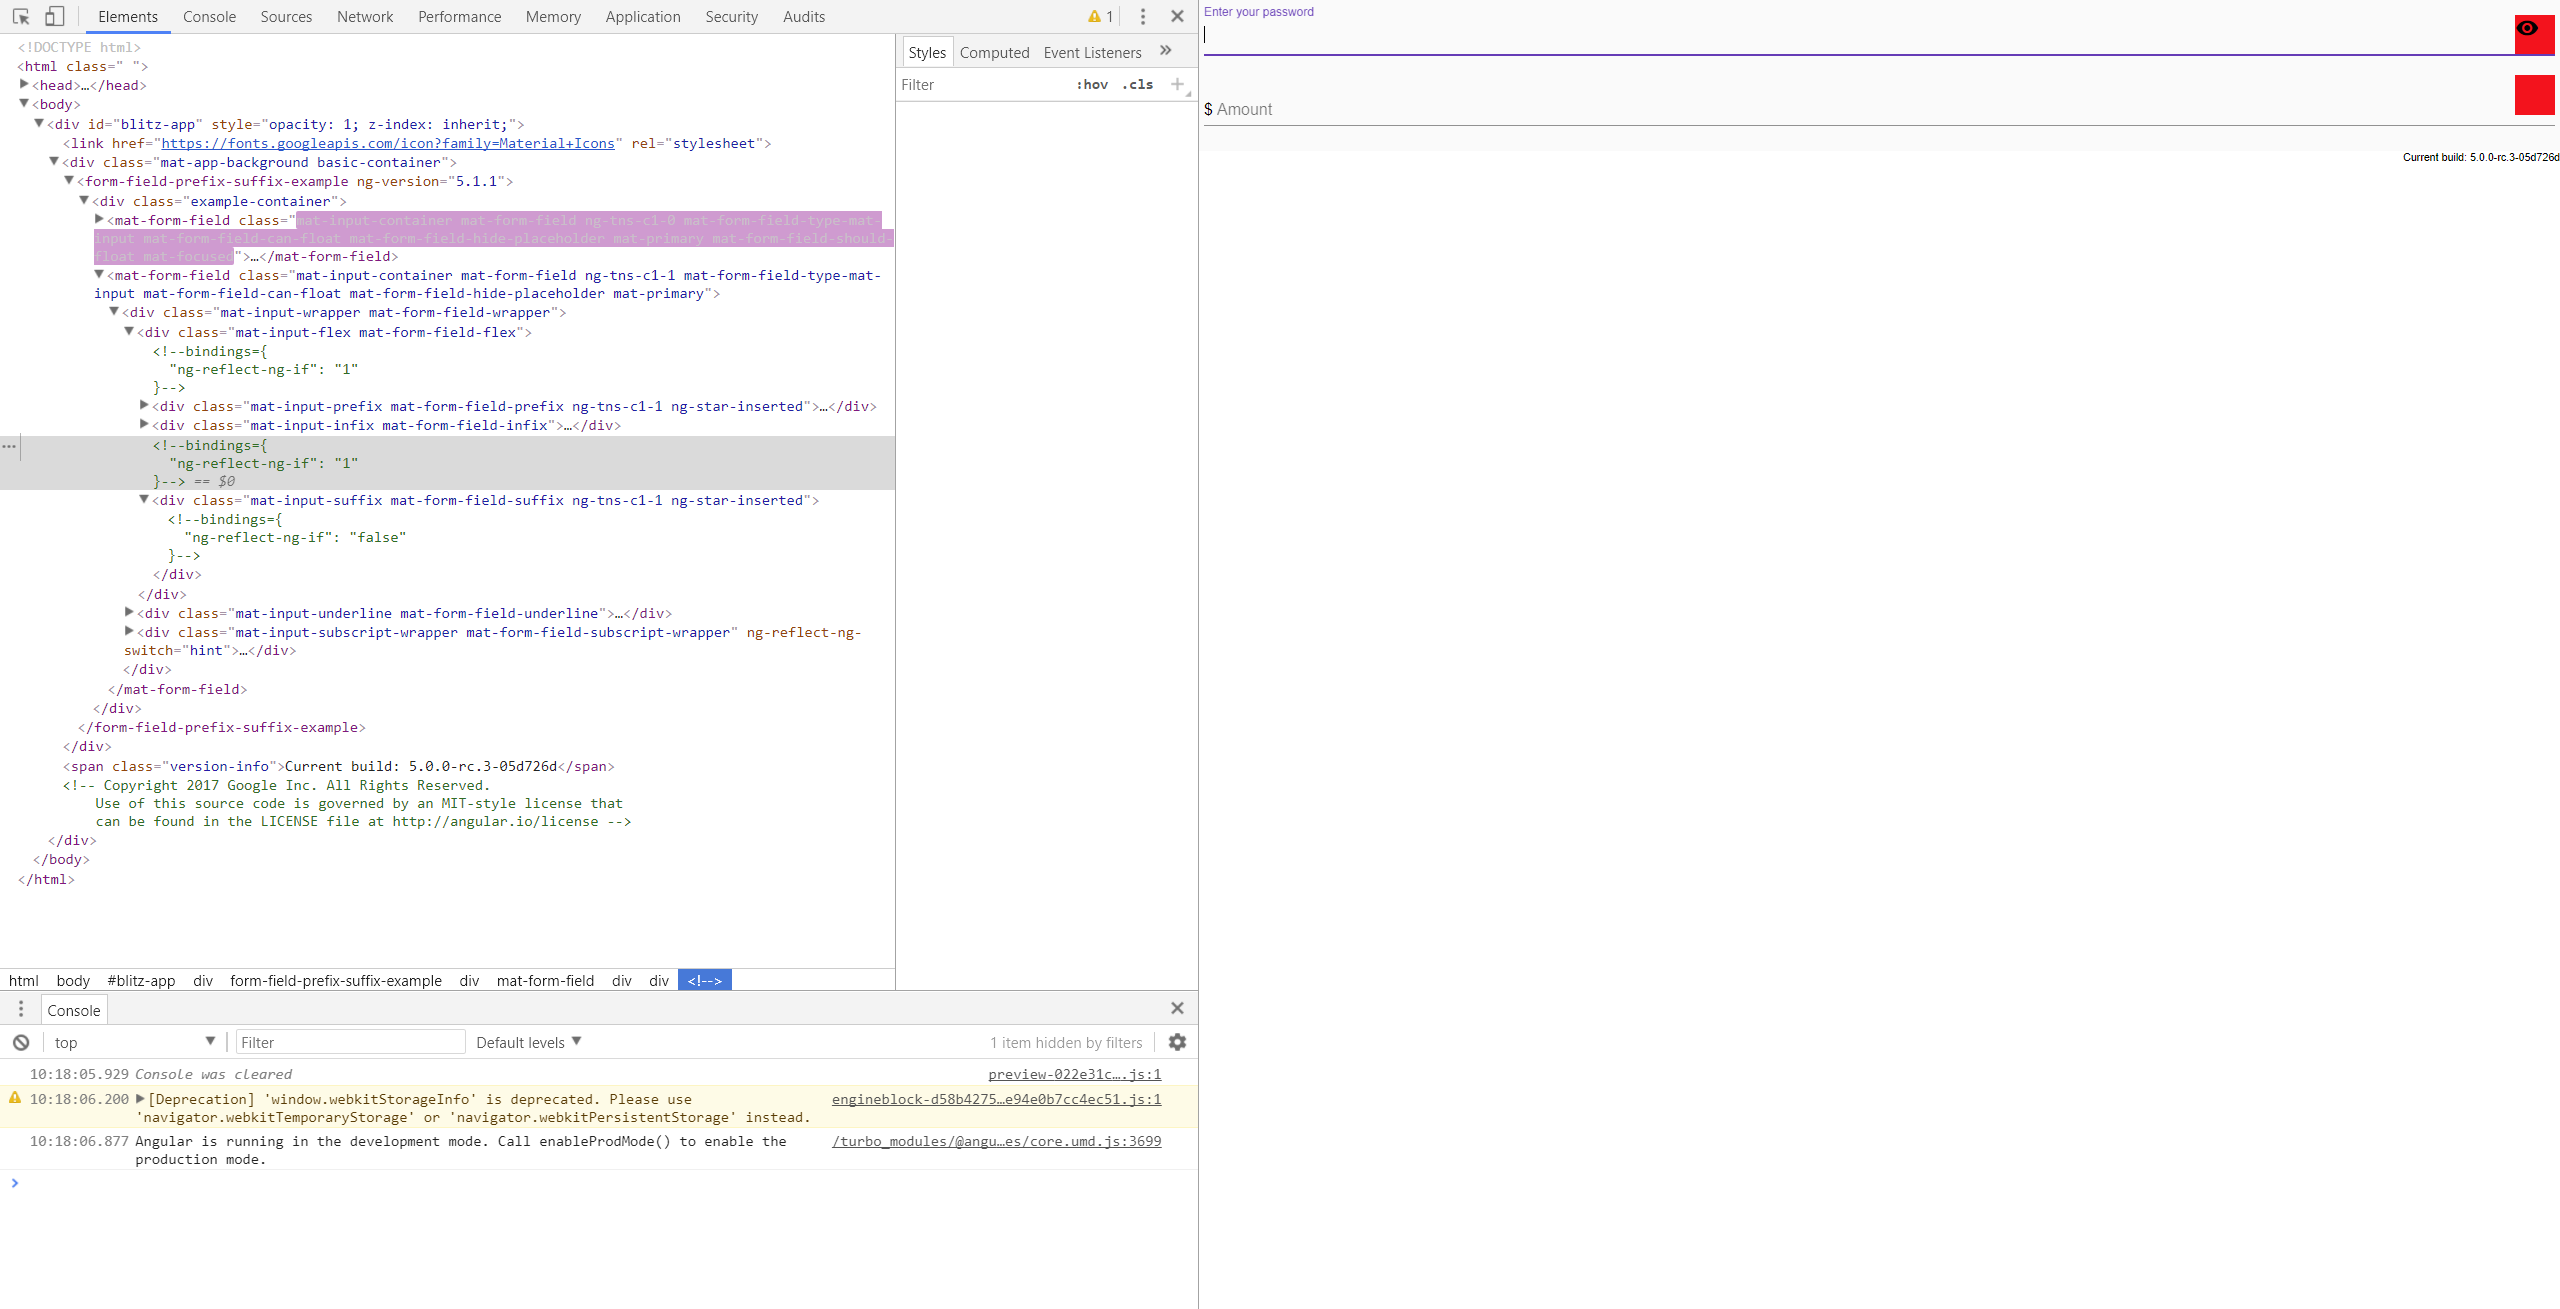Open console drawer options kebab menu
This screenshot has height=1309, width=2560.
point(21,1009)
